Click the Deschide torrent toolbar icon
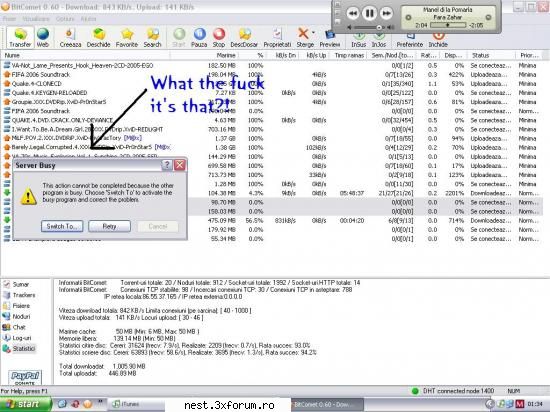 pos(99,38)
